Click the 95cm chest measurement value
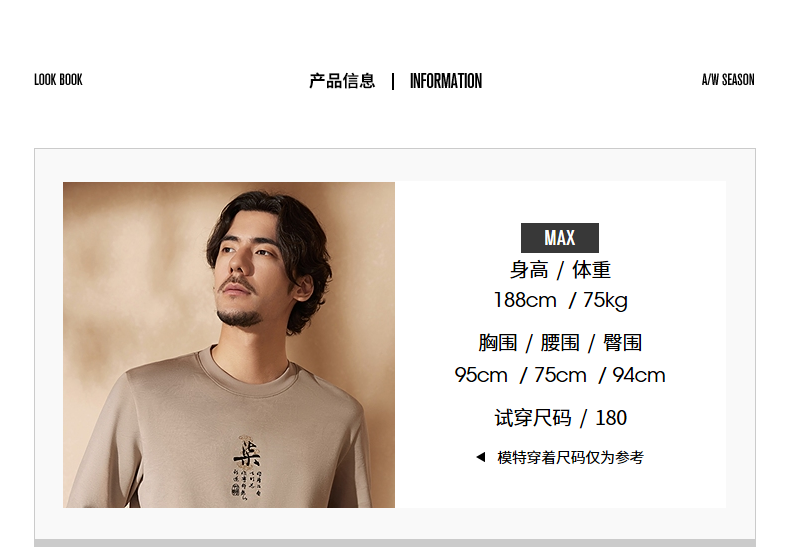This screenshot has height=553, width=790. tap(481, 375)
